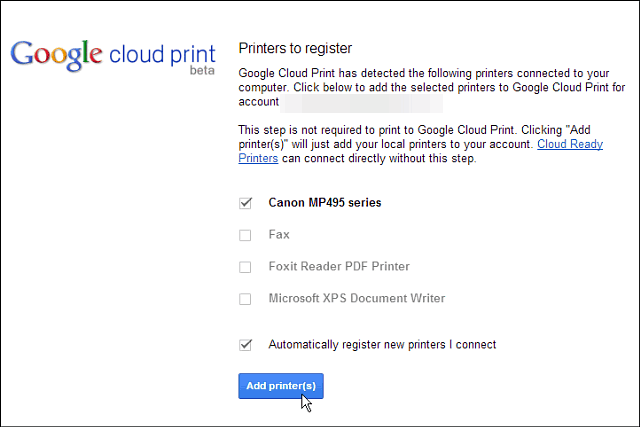This screenshot has width=640, height=427.
Task: Click the blue "cloud print" logo text
Action: [x=162, y=54]
